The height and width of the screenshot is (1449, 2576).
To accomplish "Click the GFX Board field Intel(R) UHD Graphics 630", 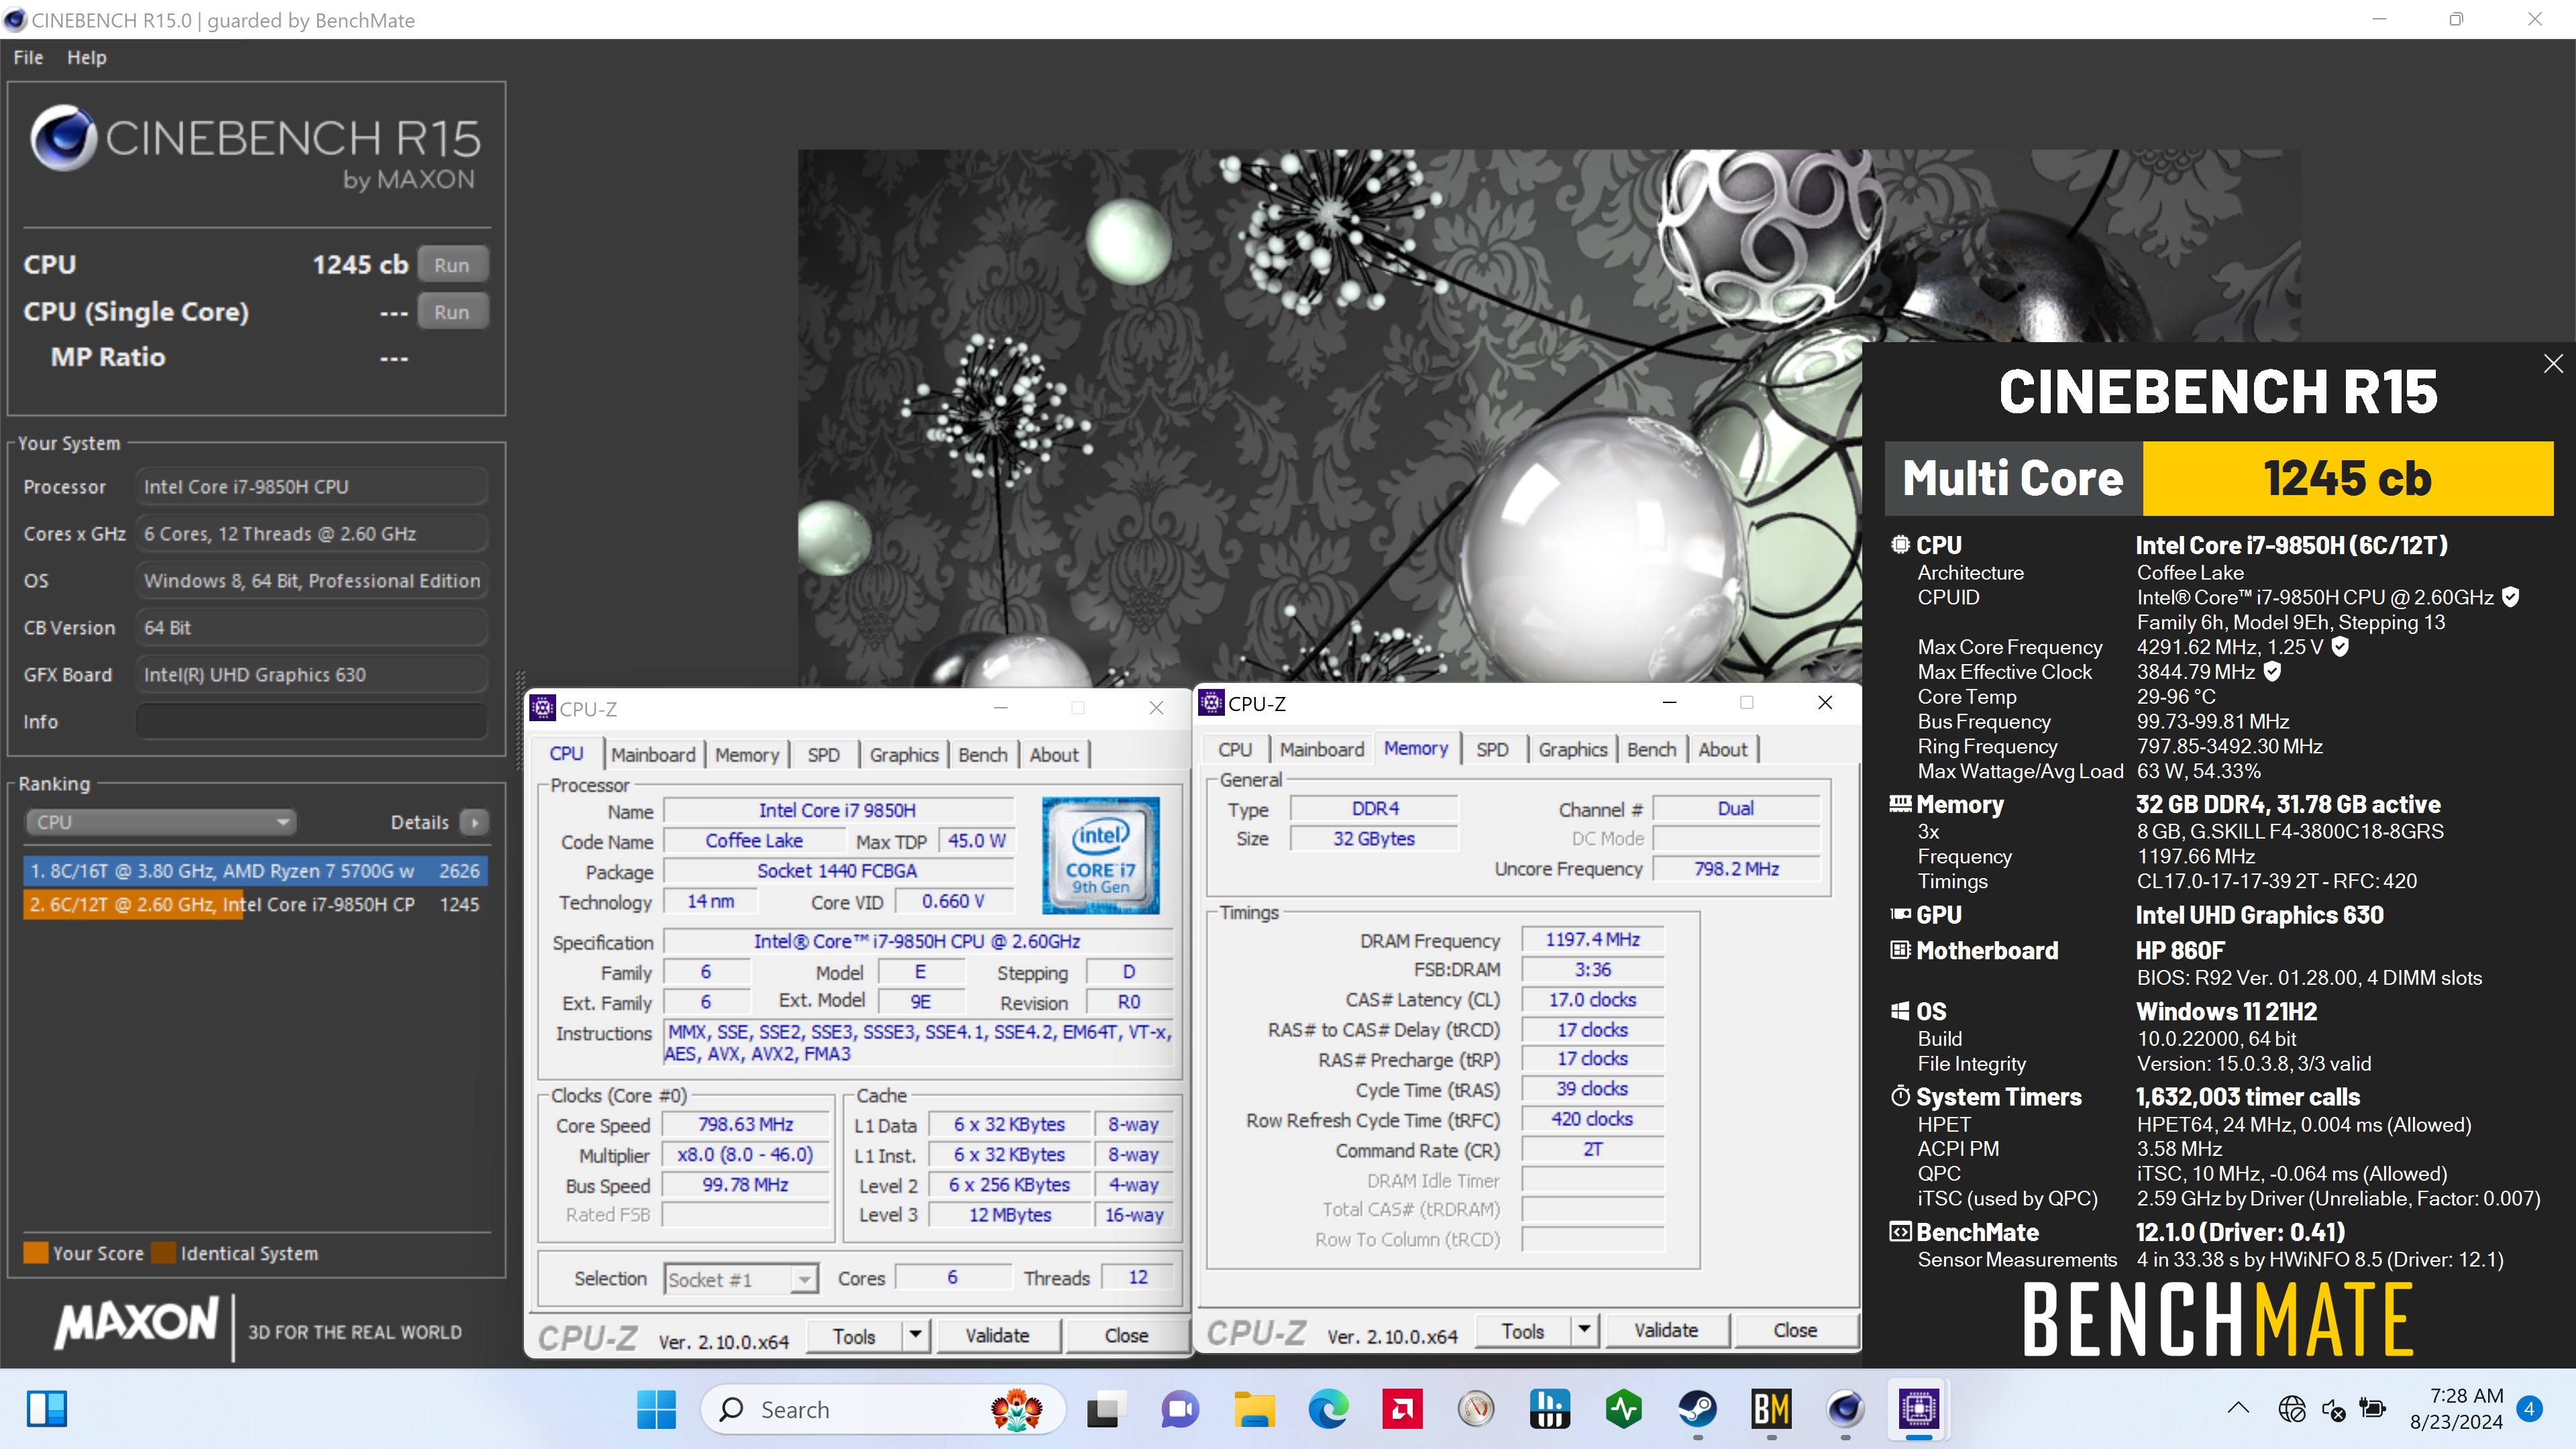I will click(x=311, y=675).
